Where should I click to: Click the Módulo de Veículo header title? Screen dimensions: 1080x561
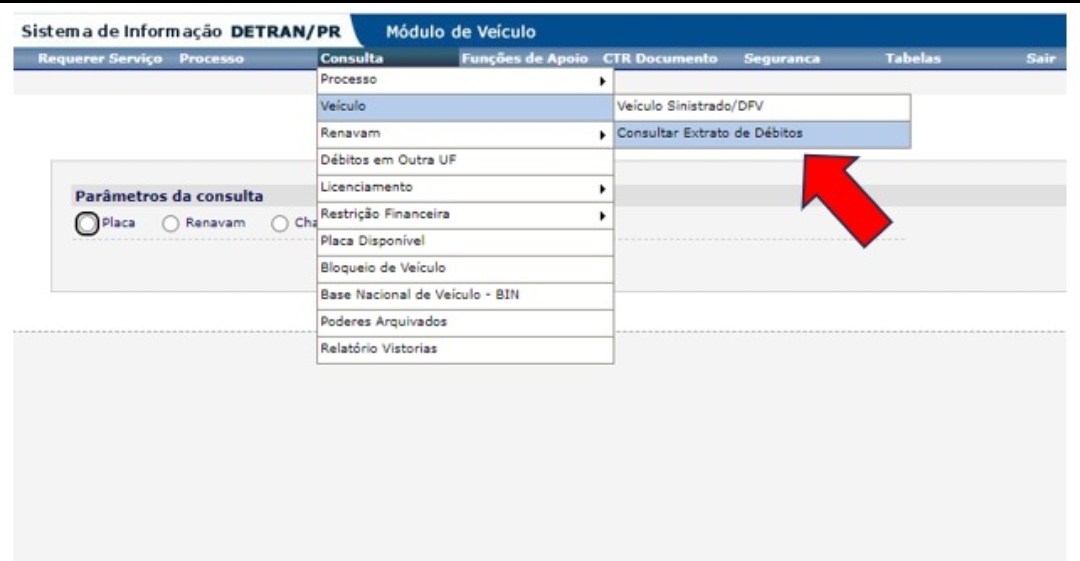(460, 32)
